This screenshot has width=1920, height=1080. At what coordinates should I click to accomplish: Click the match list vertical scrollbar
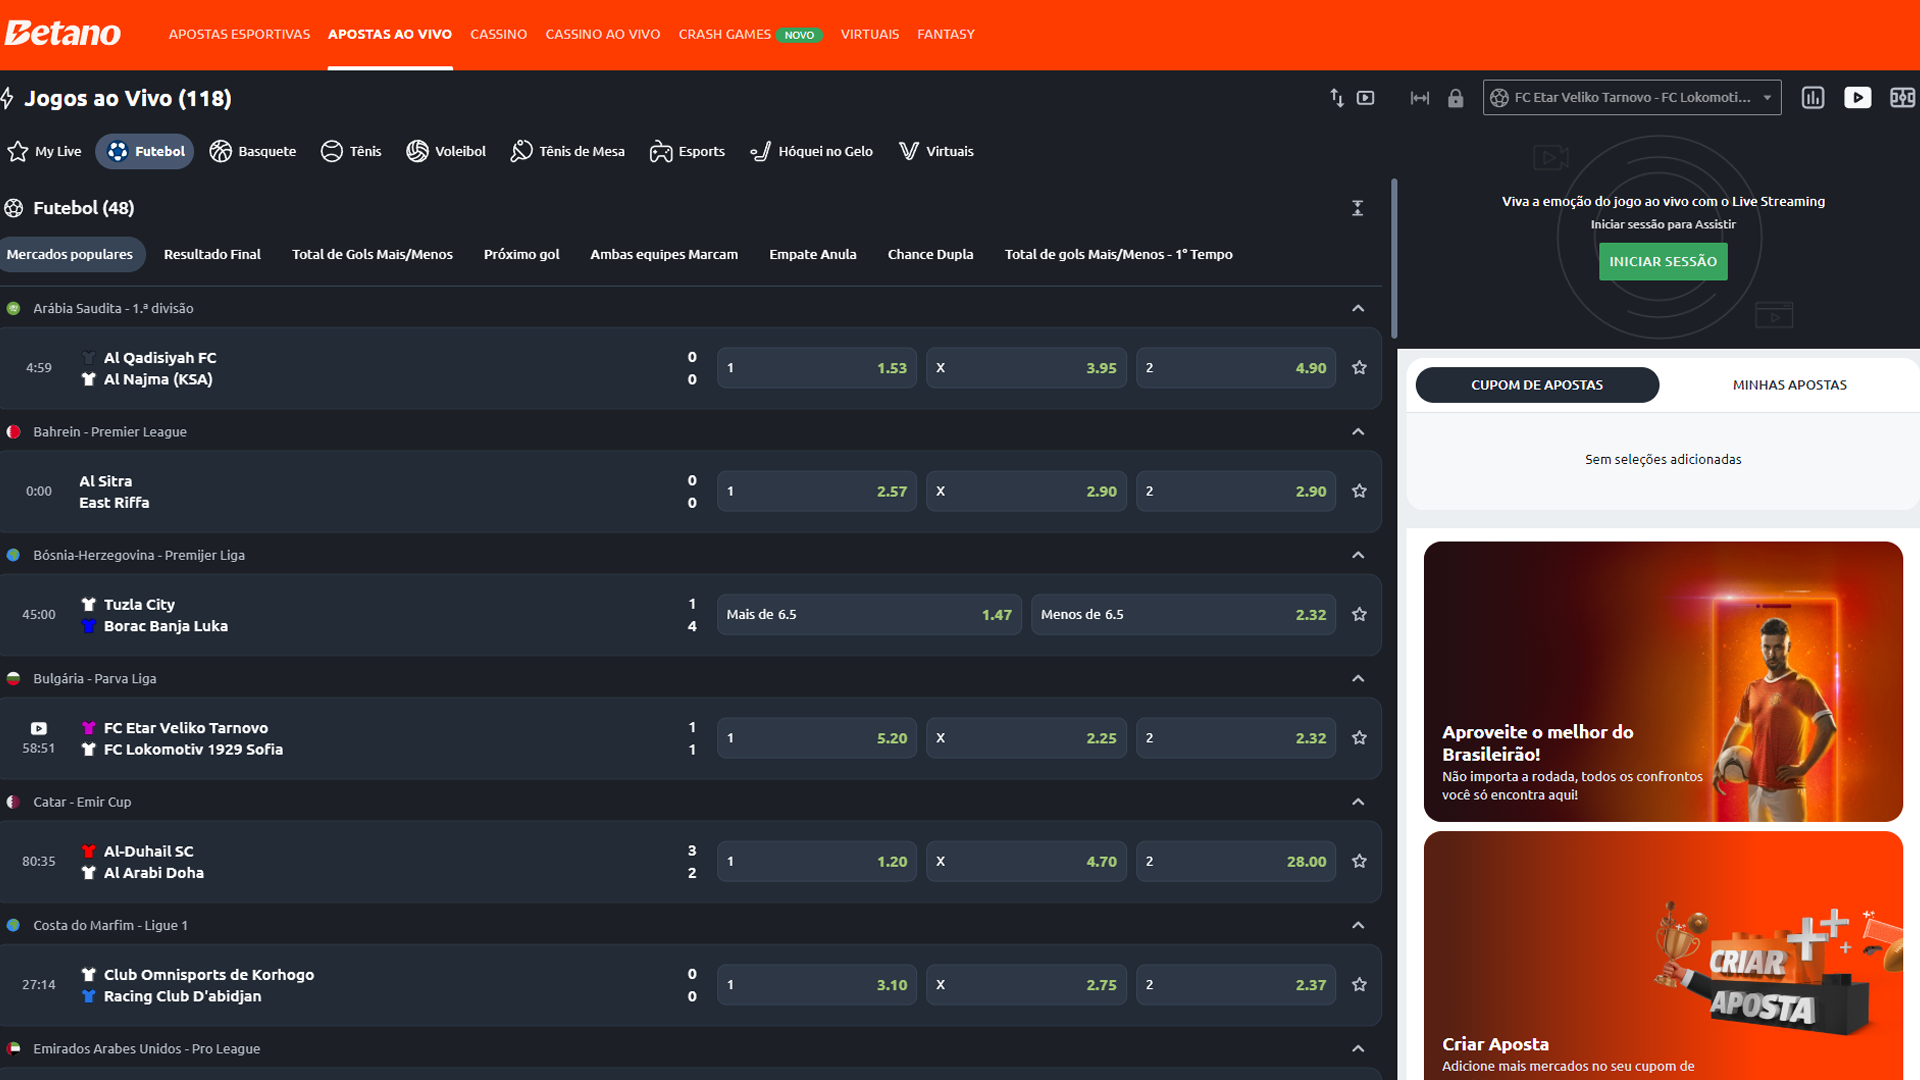click(1394, 258)
